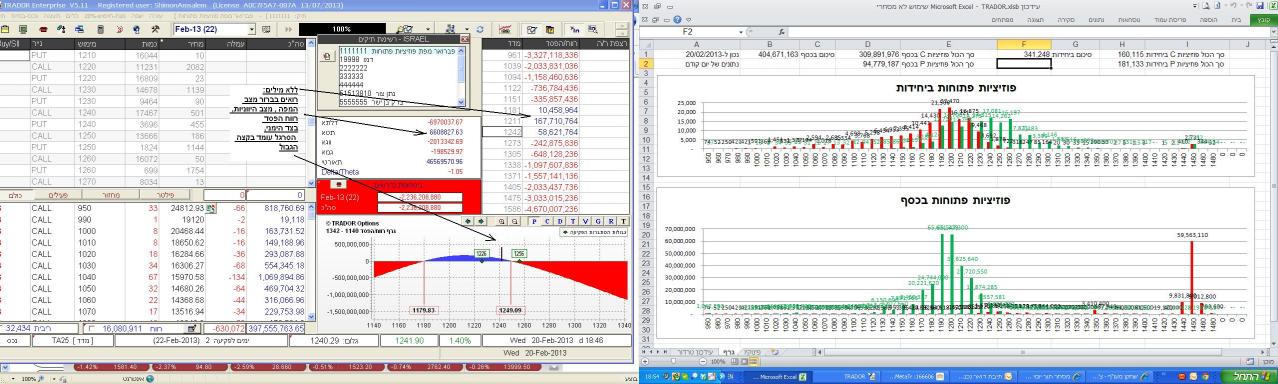Open Excel help question mark icon
Screen dimensions: 1278x384
pos(677,20)
